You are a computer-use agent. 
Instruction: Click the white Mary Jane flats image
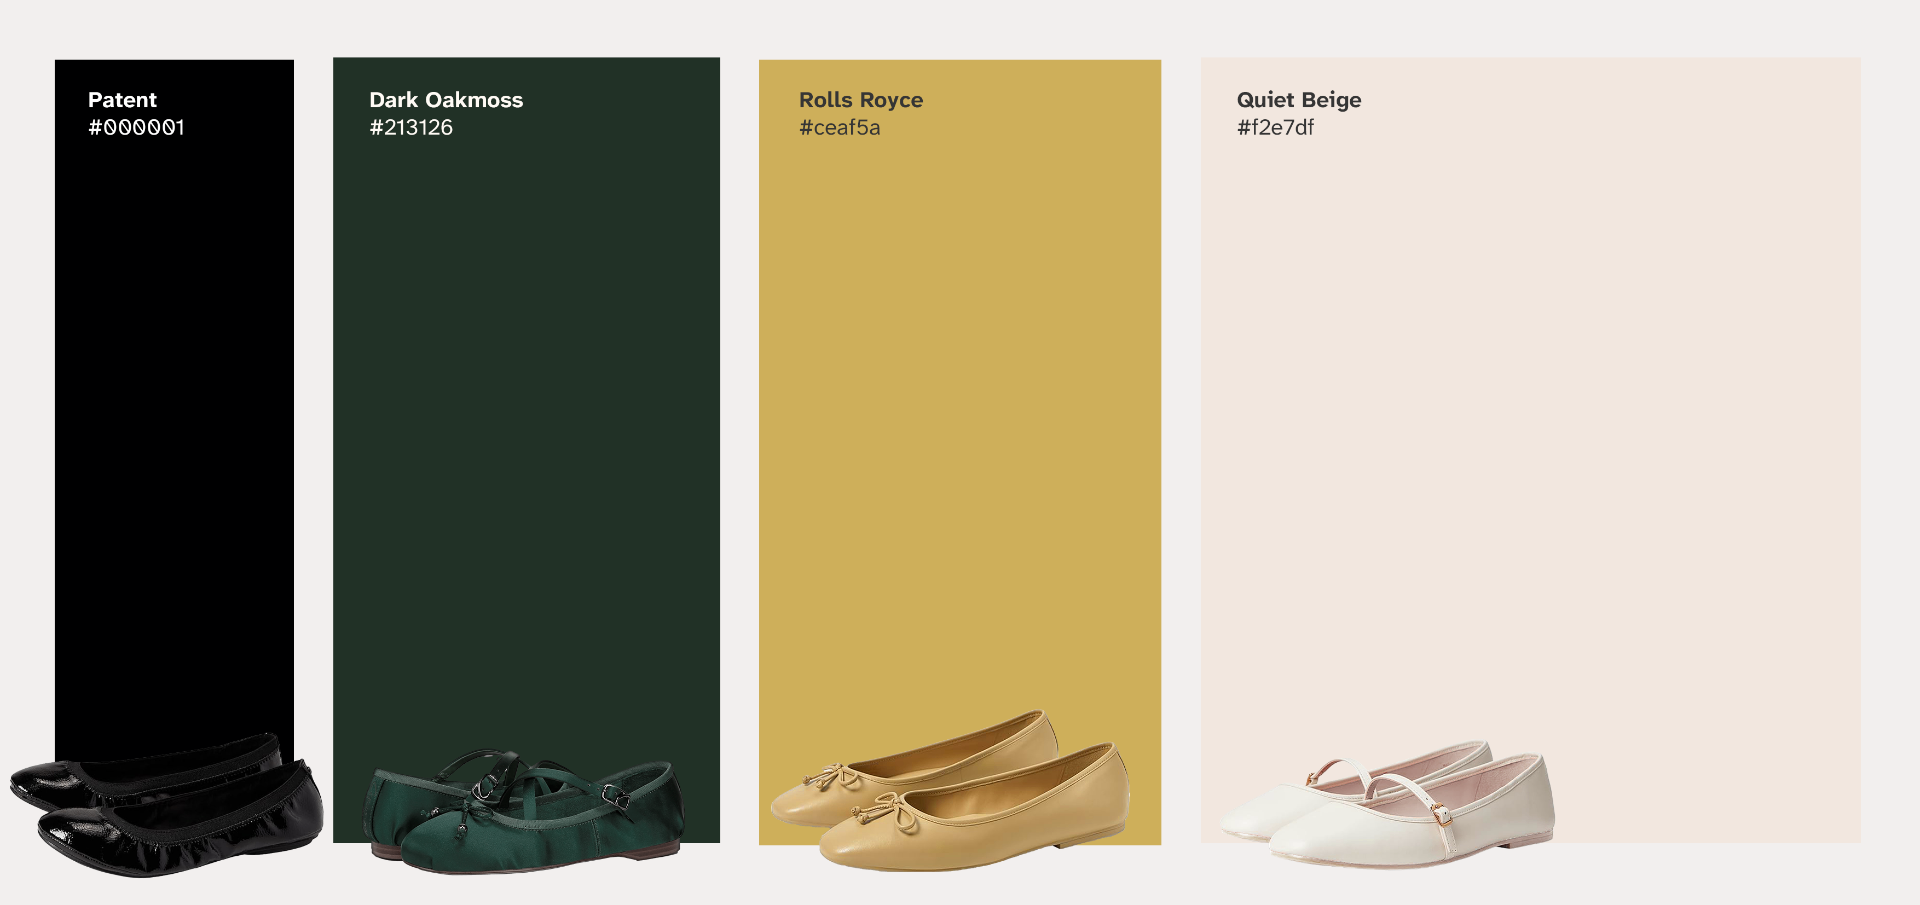point(1387,804)
